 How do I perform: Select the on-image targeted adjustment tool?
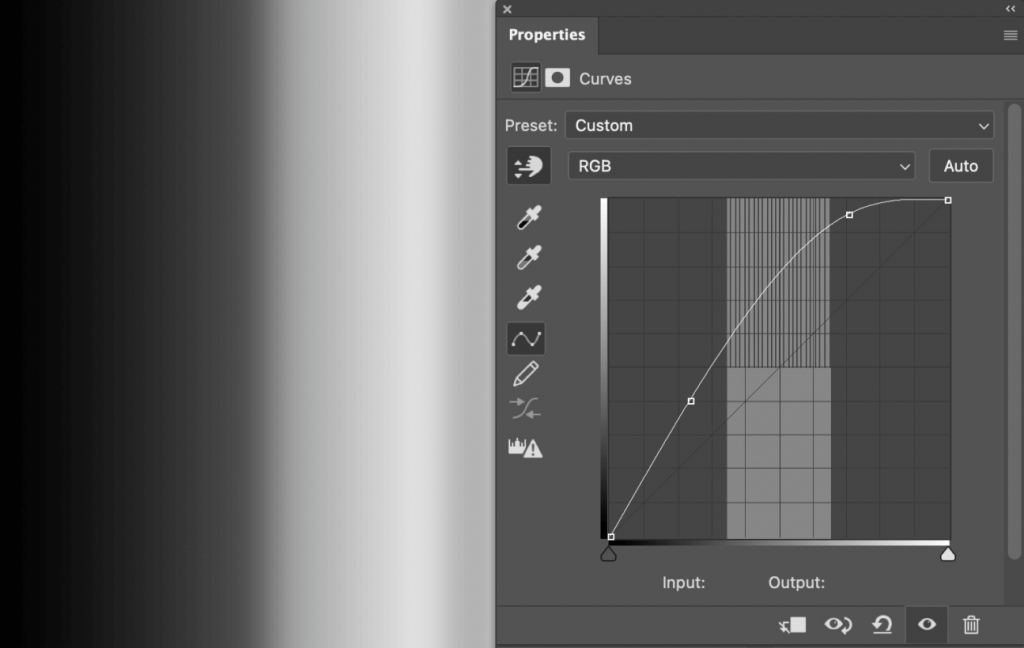528,166
